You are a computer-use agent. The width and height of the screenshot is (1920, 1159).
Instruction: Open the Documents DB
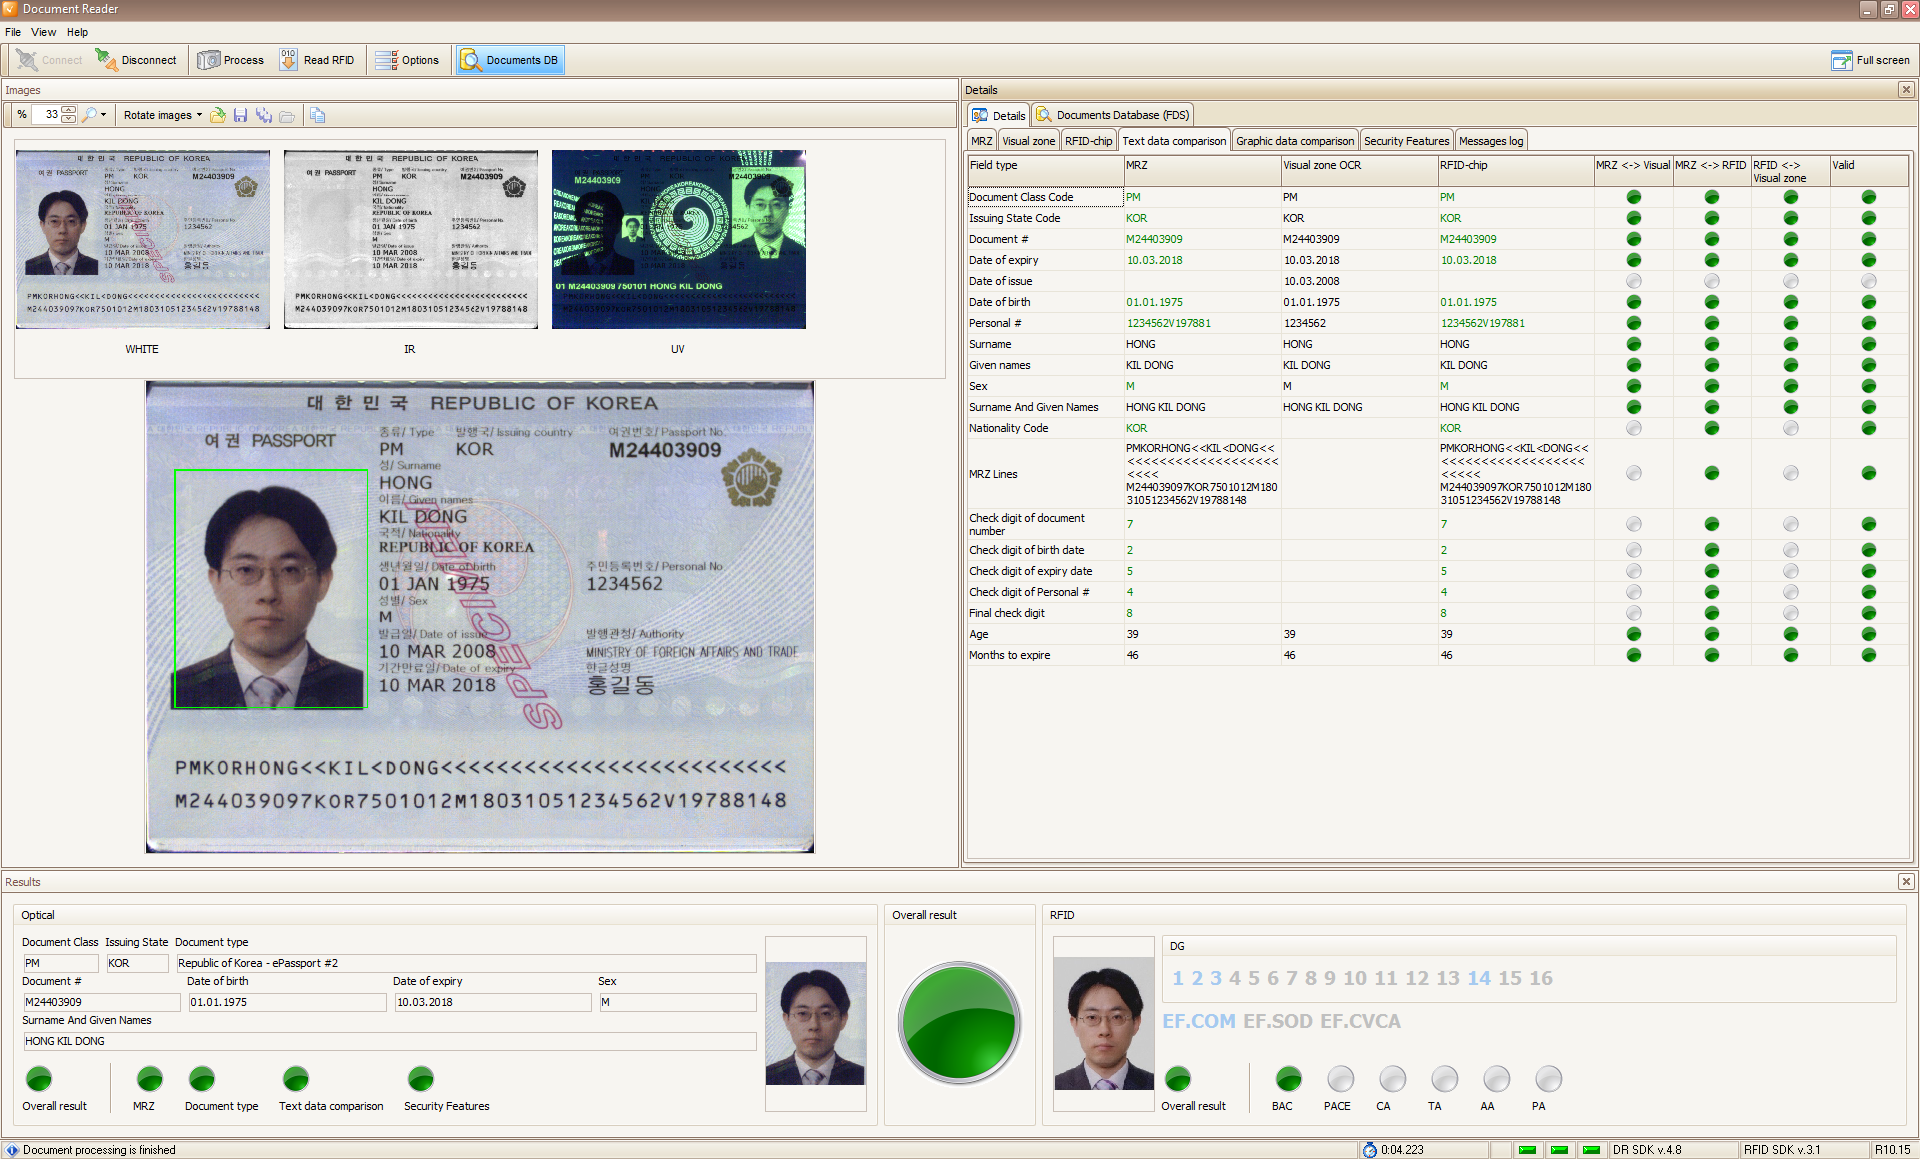click(x=510, y=60)
